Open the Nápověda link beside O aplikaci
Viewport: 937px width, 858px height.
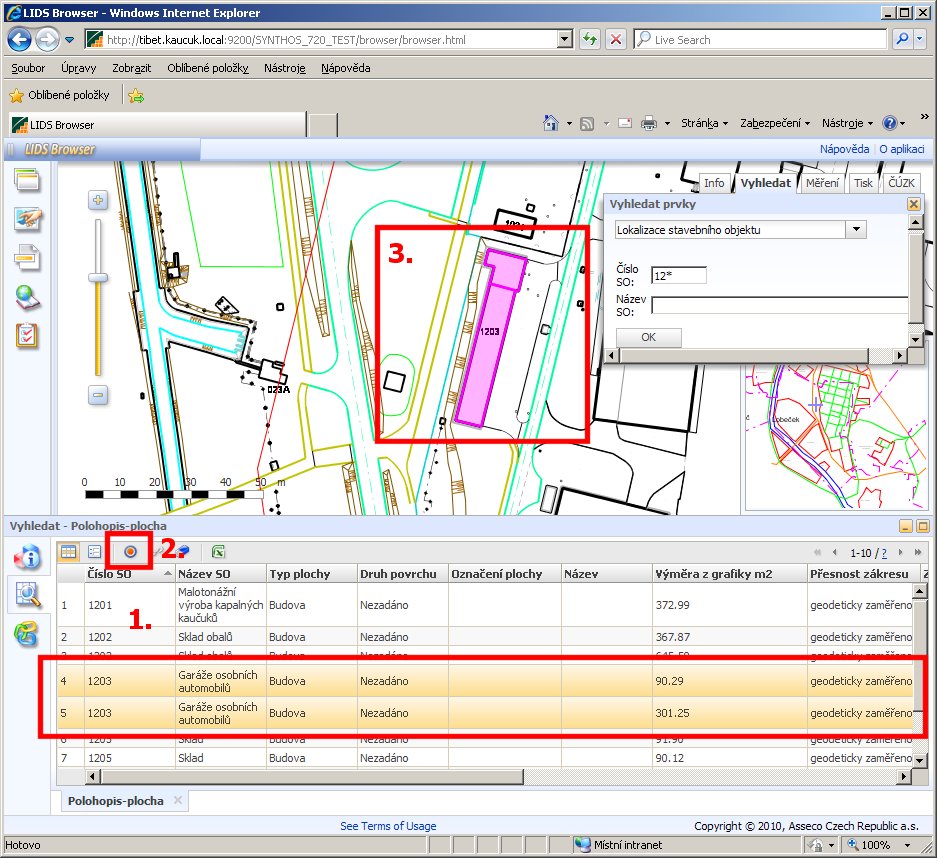[x=844, y=149]
